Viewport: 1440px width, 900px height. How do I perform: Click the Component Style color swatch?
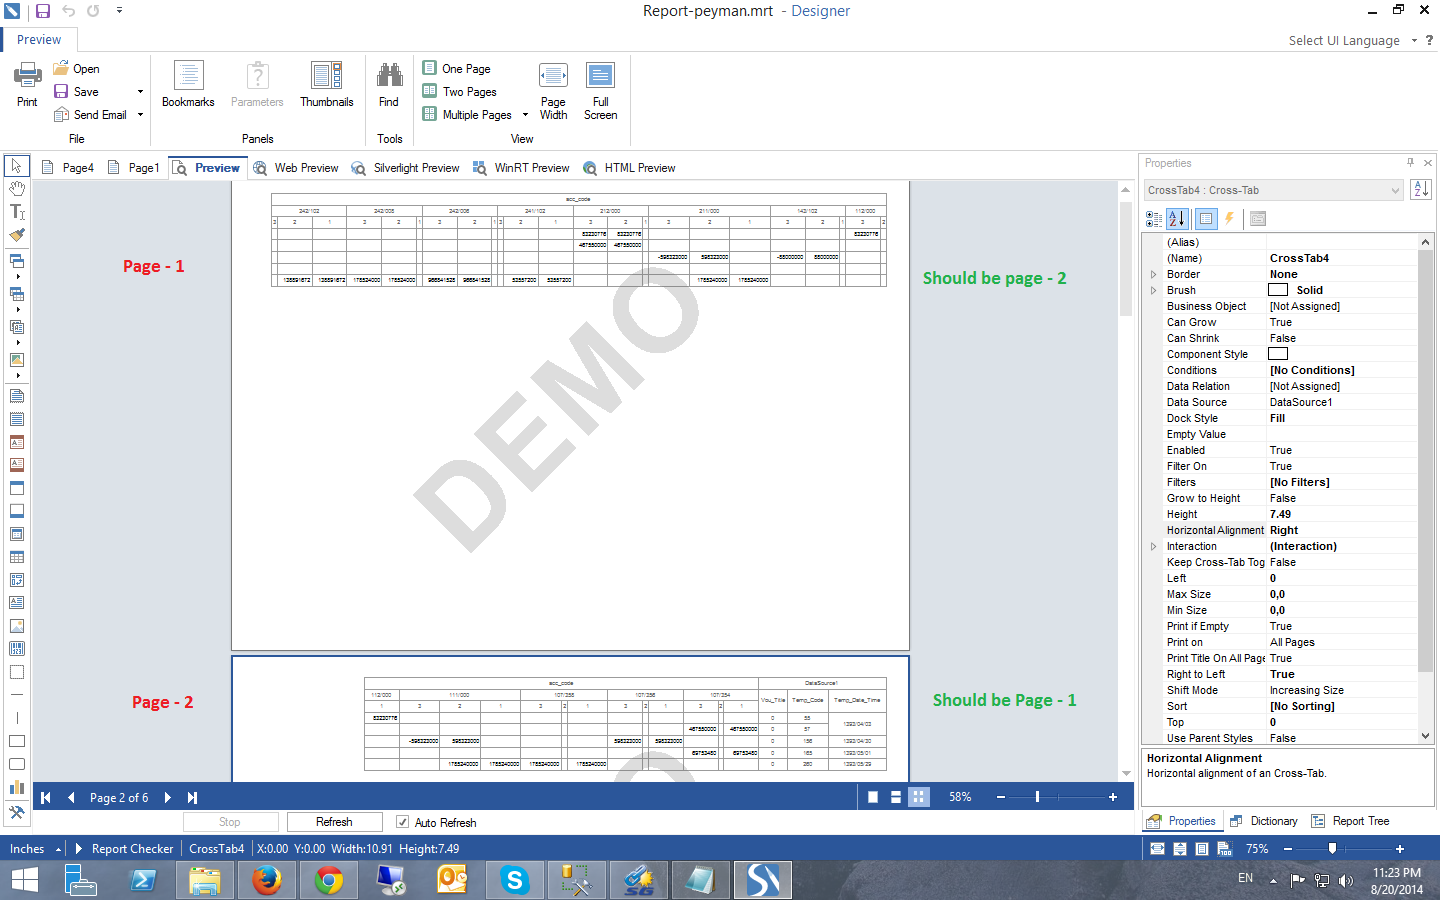(x=1278, y=354)
